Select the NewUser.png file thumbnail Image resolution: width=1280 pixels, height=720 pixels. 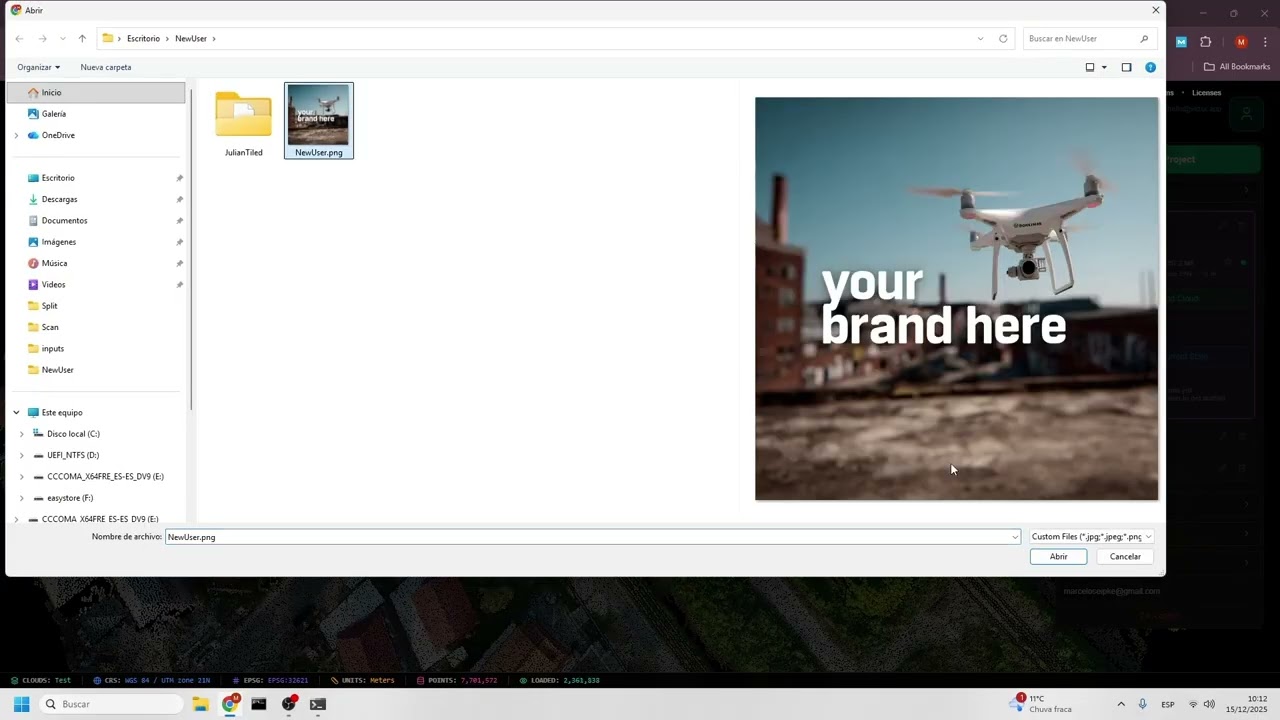click(319, 121)
